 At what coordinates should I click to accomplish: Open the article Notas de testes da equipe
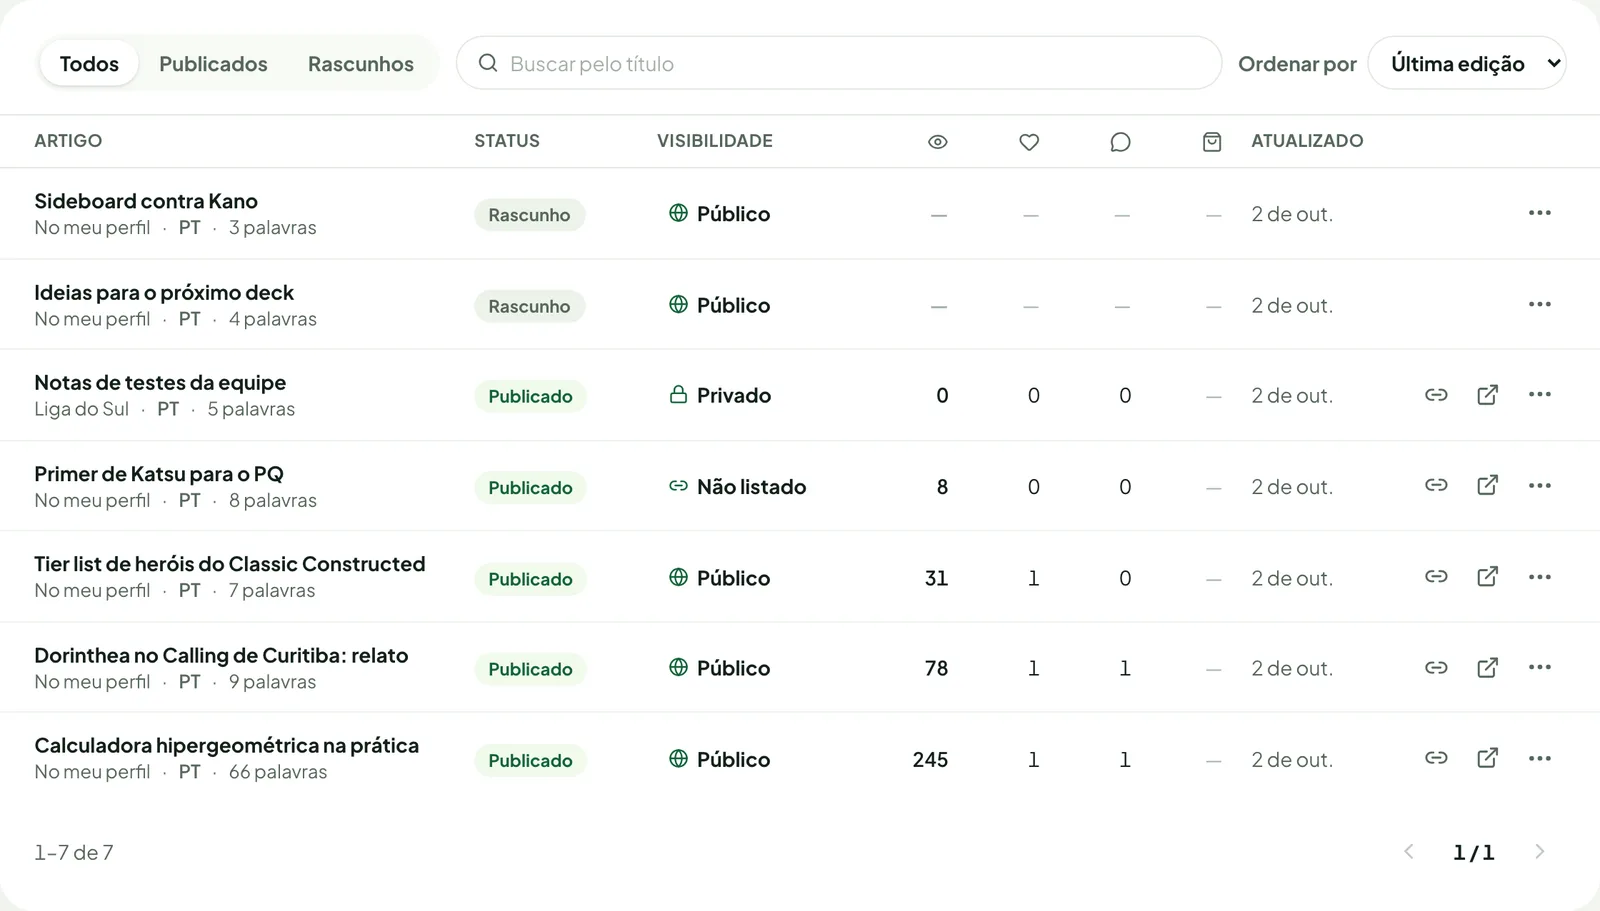[160, 383]
